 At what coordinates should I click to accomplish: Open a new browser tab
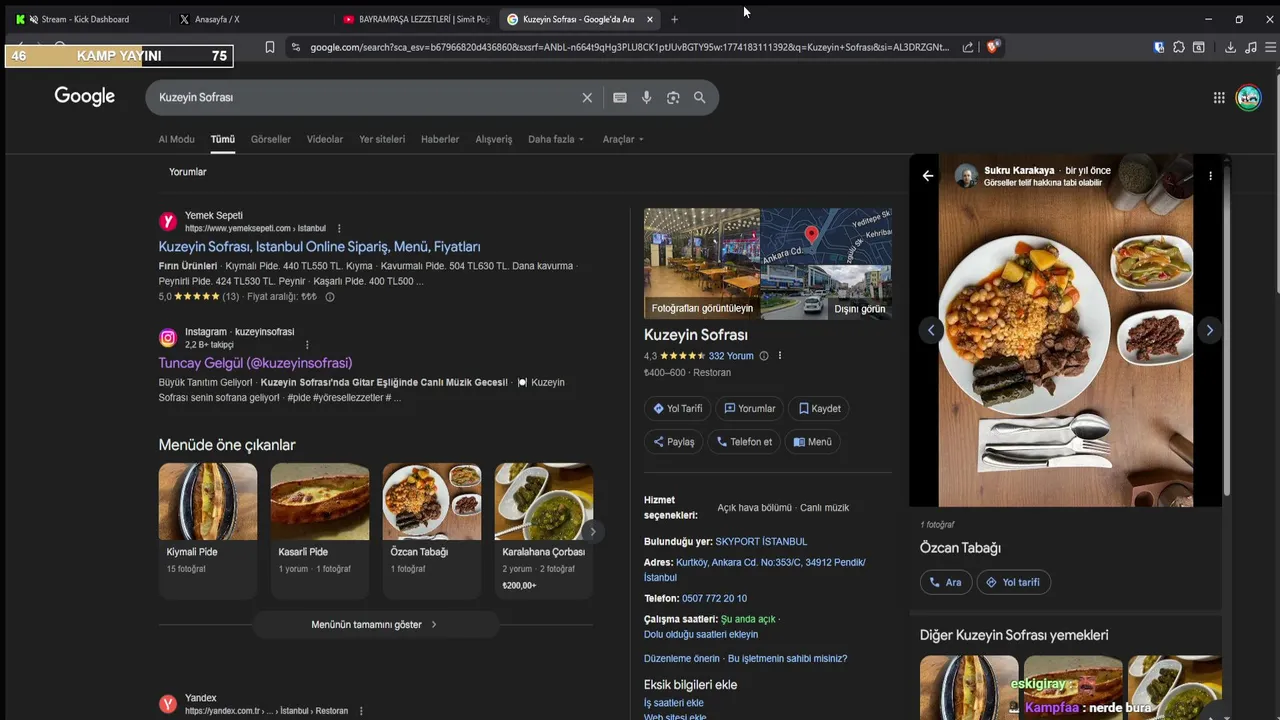coord(674,19)
